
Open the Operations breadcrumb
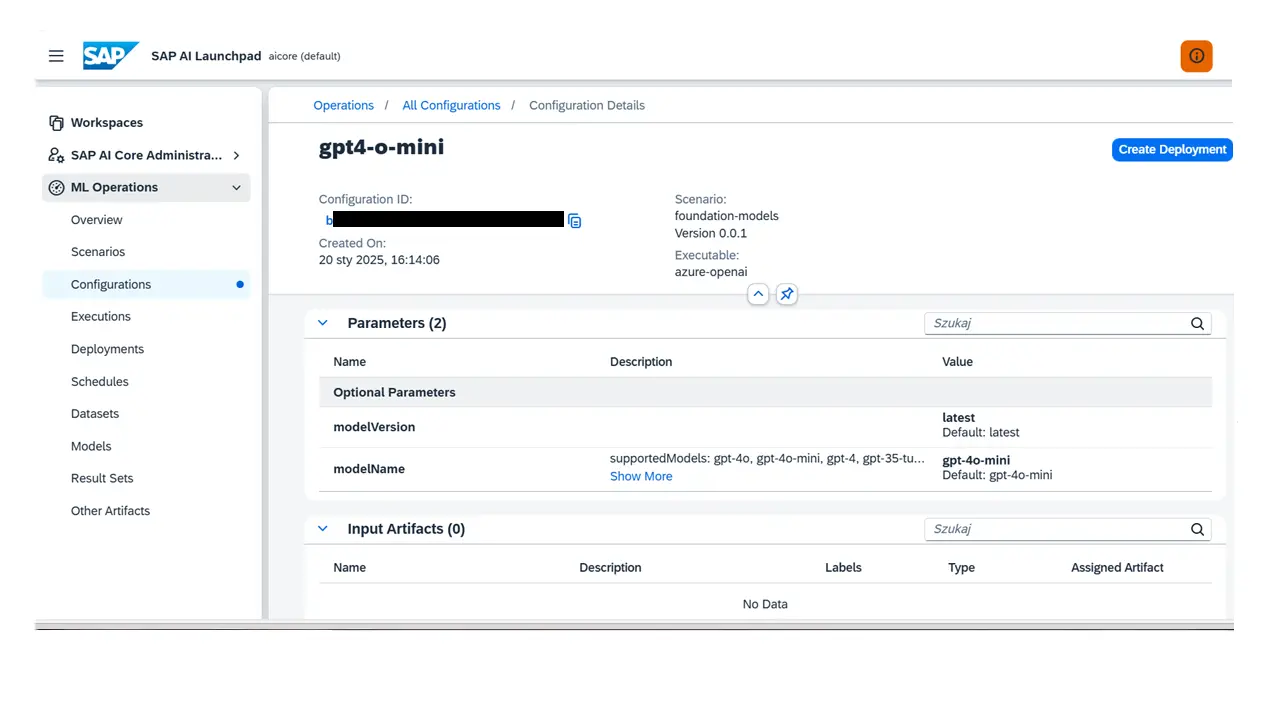click(x=343, y=105)
